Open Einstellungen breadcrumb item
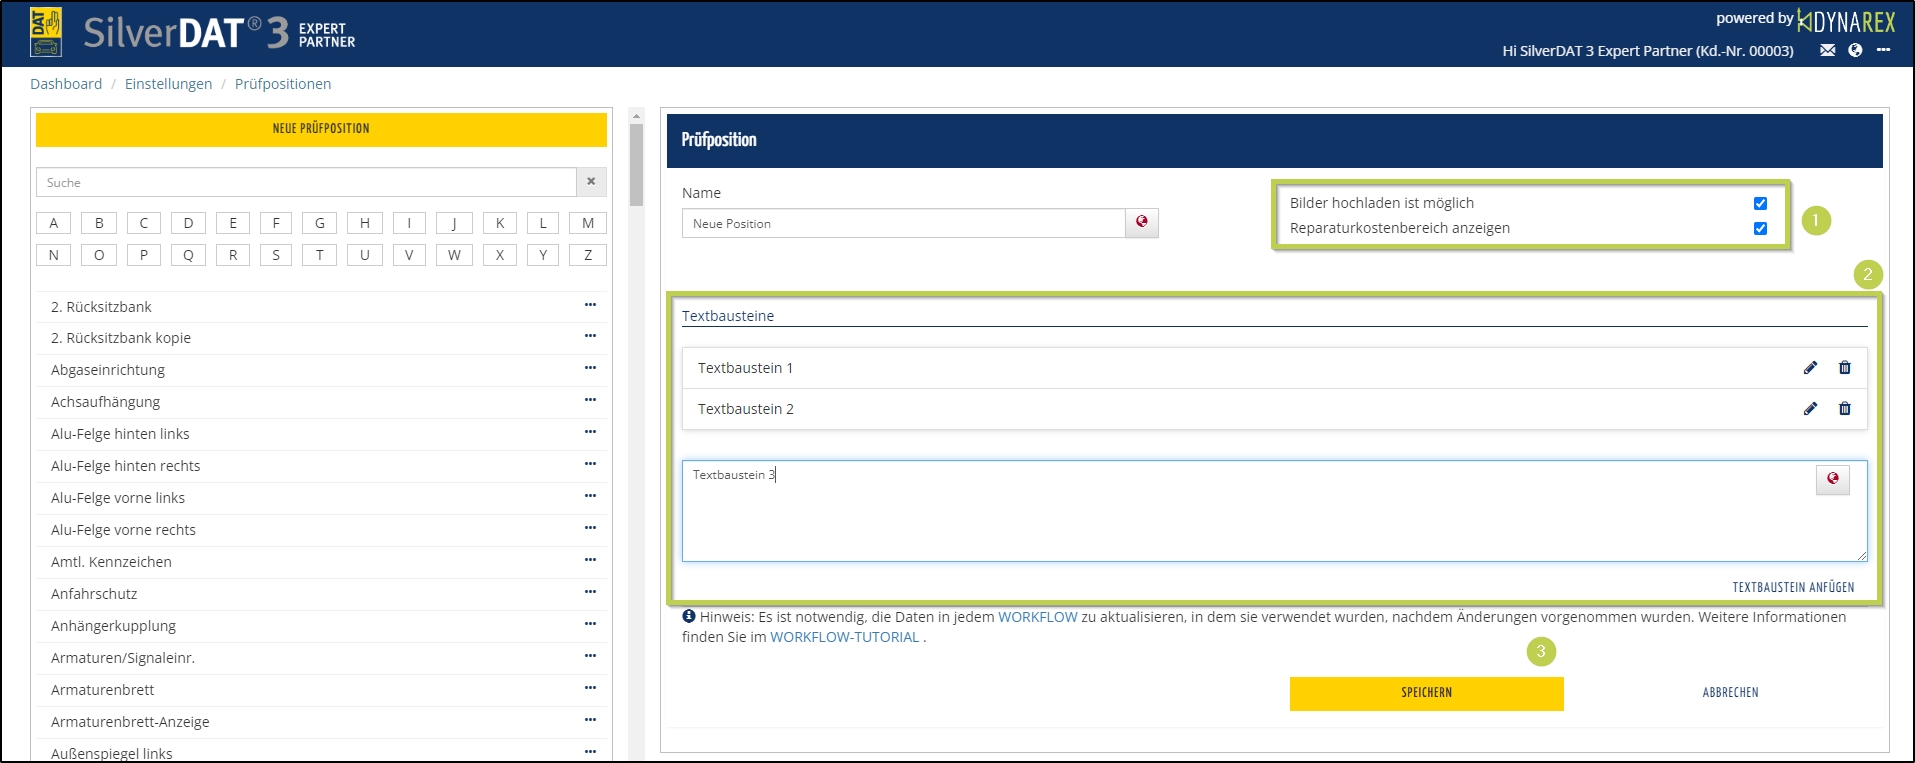The image size is (1915, 763). pos(168,84)
